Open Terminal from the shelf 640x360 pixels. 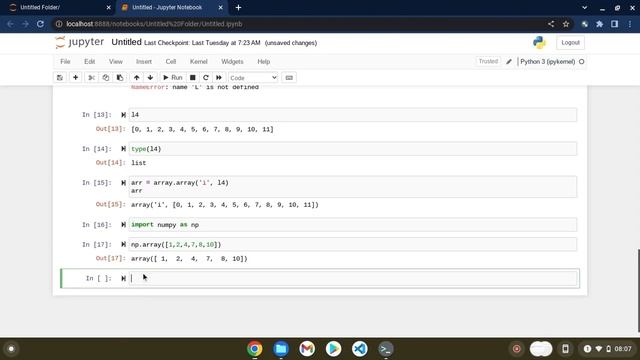click(386, 349)
